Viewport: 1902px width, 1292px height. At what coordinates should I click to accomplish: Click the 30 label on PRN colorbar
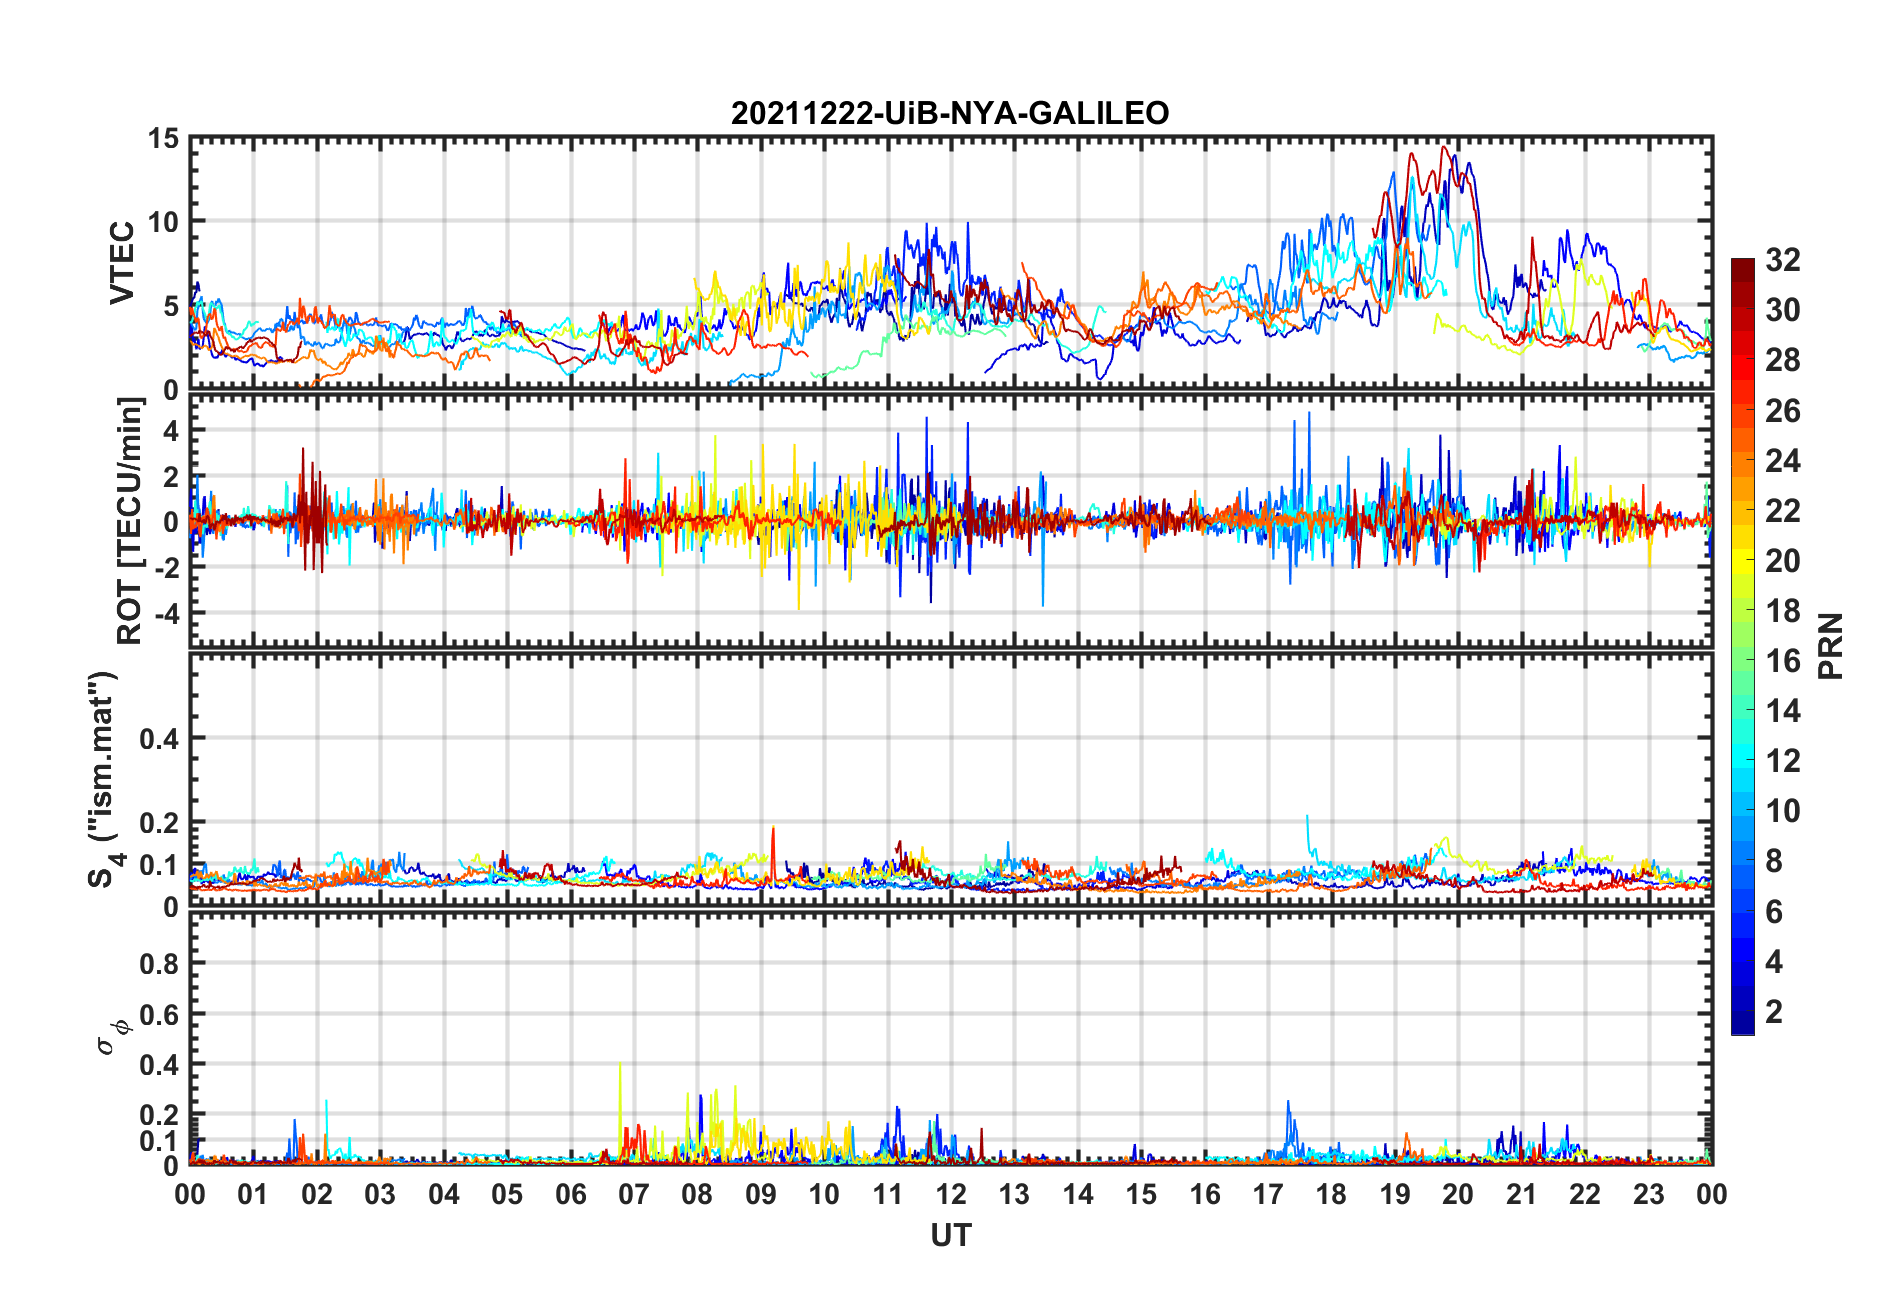[x=1783, y=310]
